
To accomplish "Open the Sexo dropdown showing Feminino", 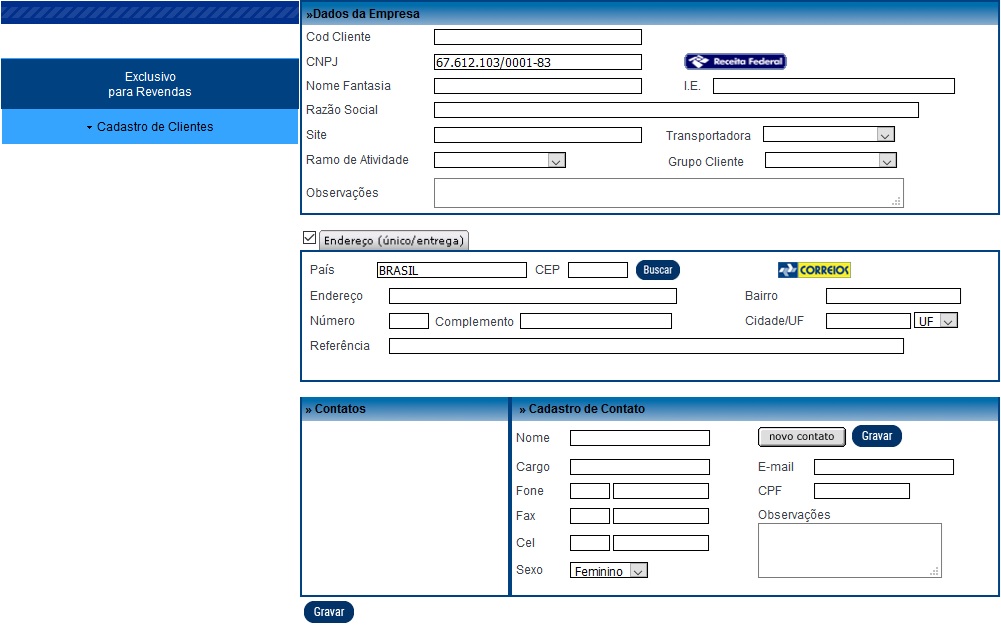I will pyautogui.click(x=609, y=571).
